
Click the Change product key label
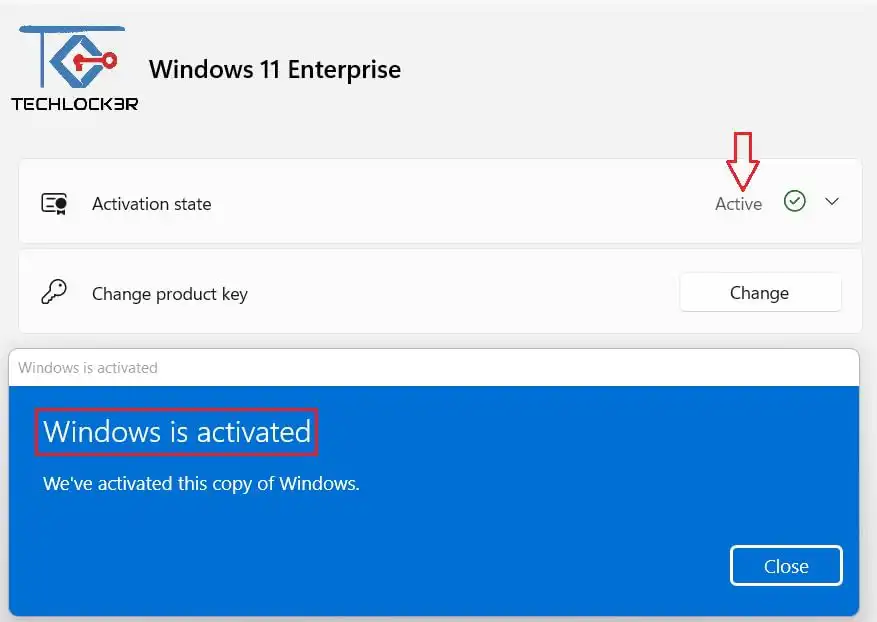(170, 294)
